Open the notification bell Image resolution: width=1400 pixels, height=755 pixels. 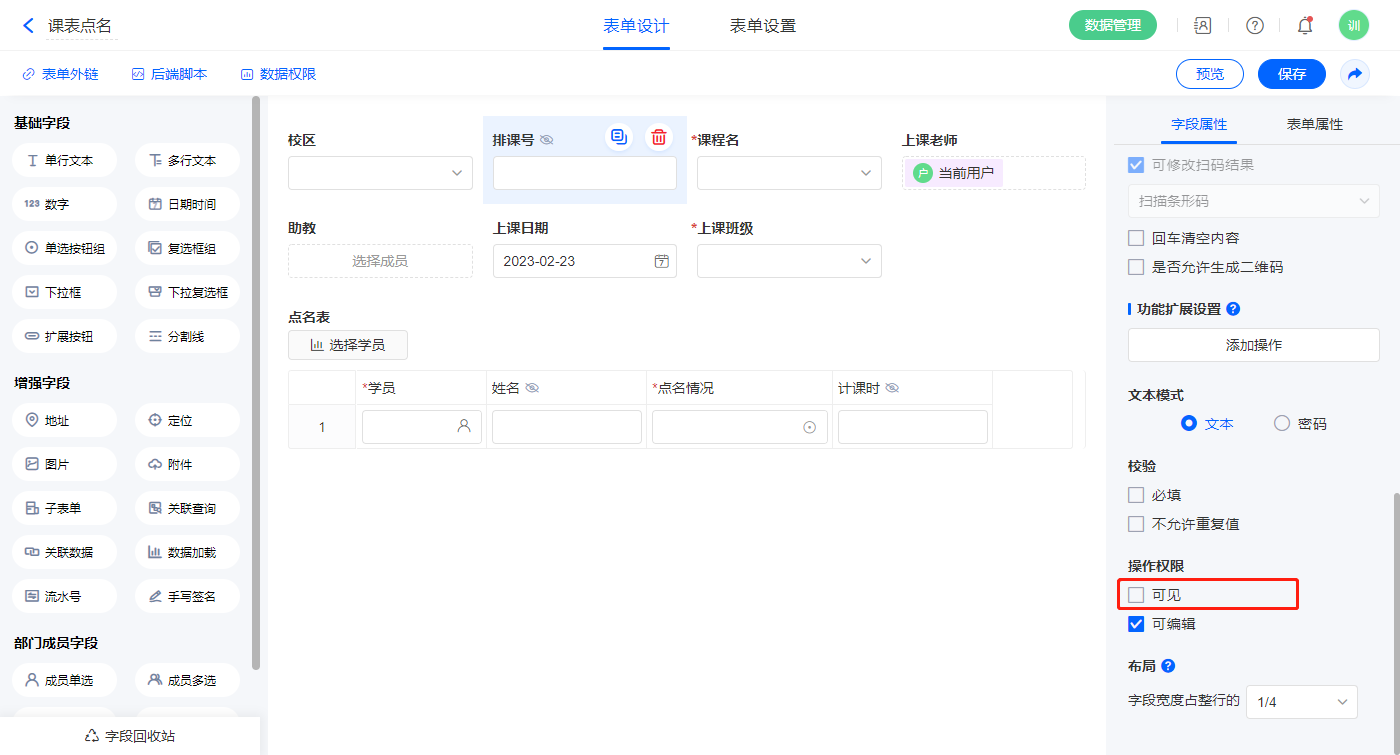[x=1305, y=26]
